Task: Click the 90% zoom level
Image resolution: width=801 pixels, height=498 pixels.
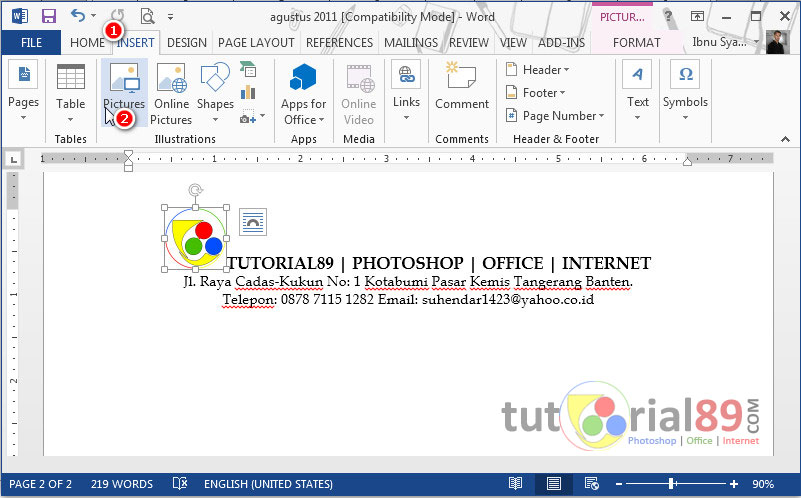Action: [x=763, y=484]
